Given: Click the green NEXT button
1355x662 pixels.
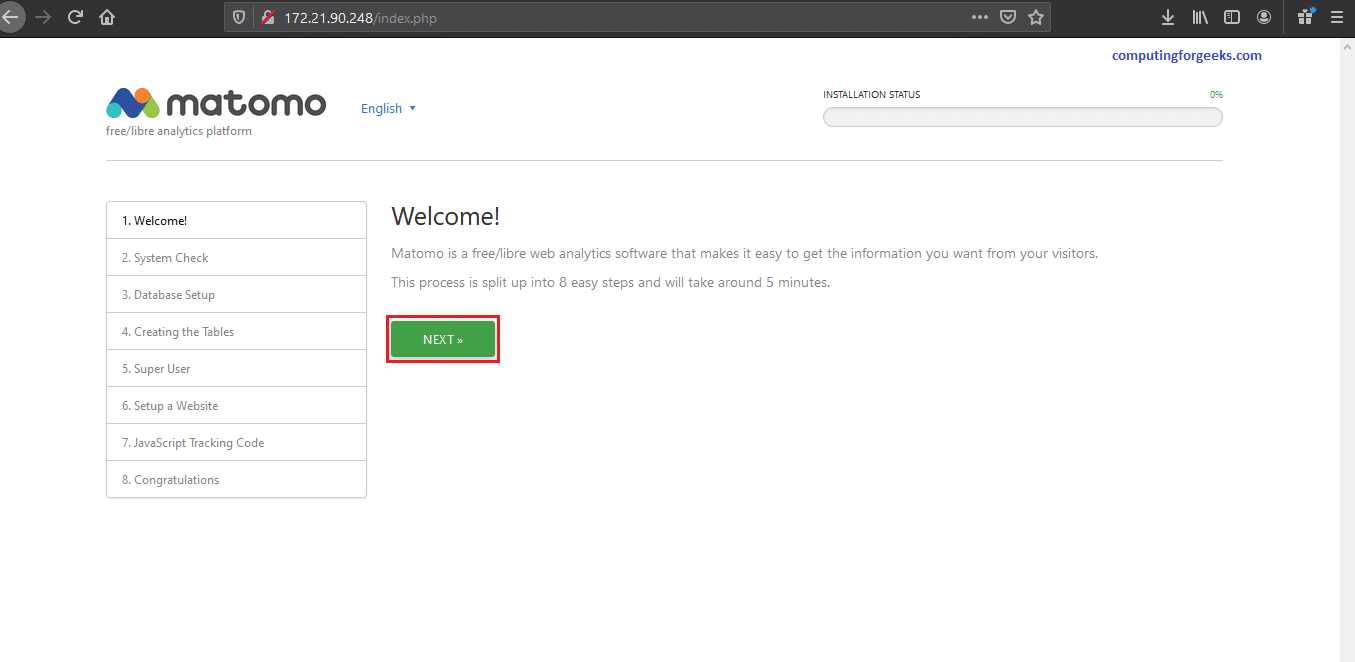Looking at the screenshot, I should click(443, 339).
